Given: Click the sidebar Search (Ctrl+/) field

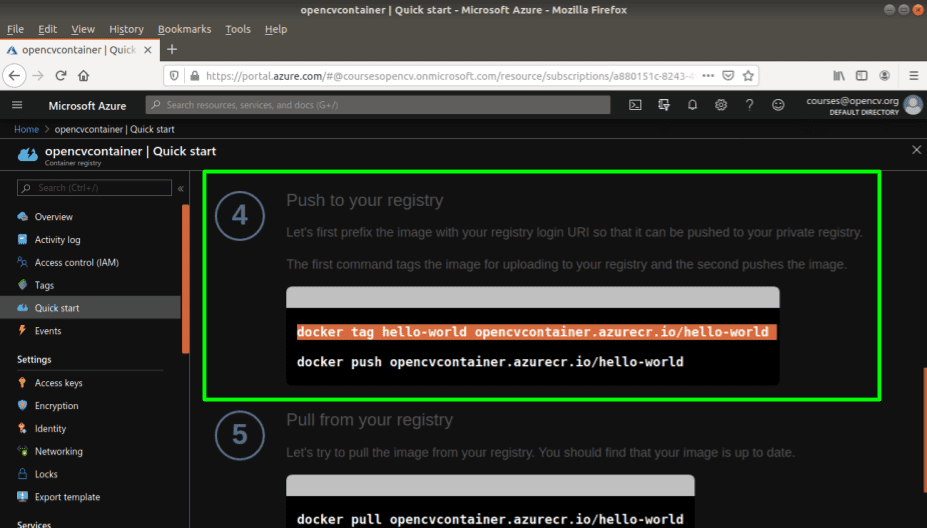Looking at the screenshot, I should pyautogui.click(x=95, y=188).
